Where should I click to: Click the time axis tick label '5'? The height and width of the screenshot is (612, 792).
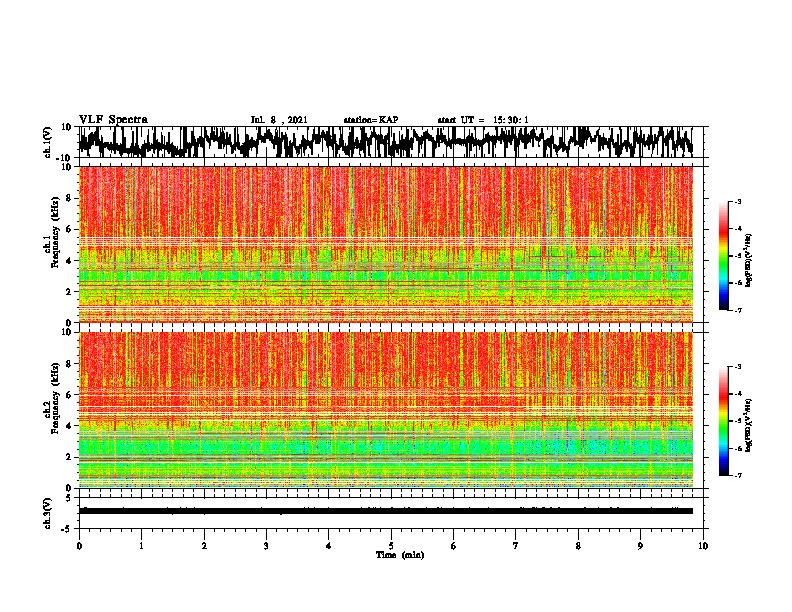click(391, 546)
